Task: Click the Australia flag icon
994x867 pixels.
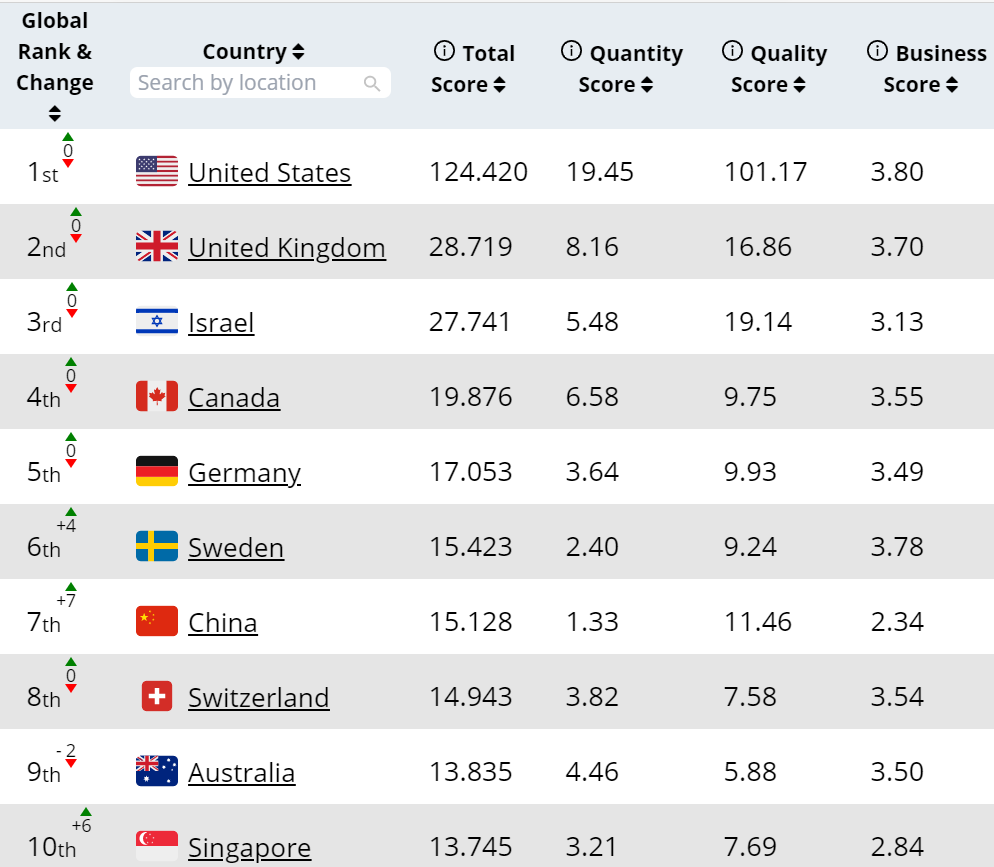Action: (x=157, y=771)
